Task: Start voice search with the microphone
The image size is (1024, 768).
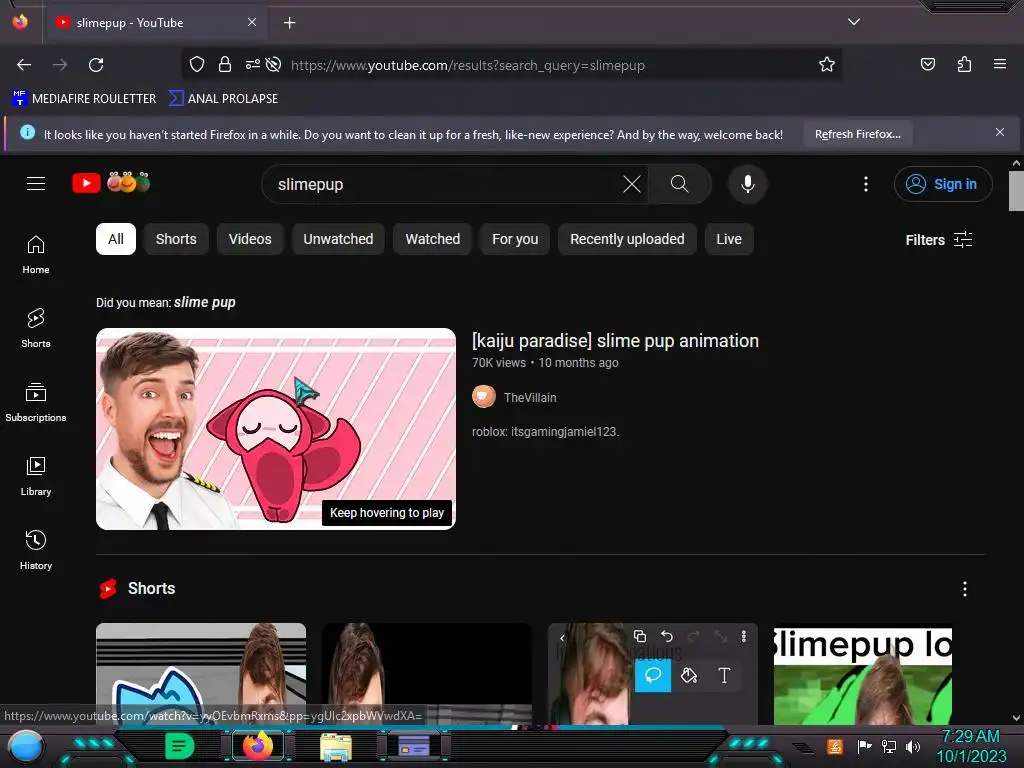Action: tap(748, 184)
